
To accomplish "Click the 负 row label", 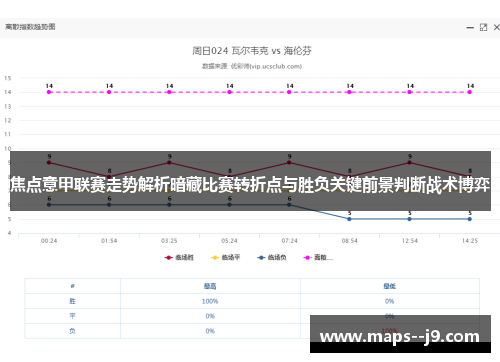I will pyautogui.click(x=73, y=331).
